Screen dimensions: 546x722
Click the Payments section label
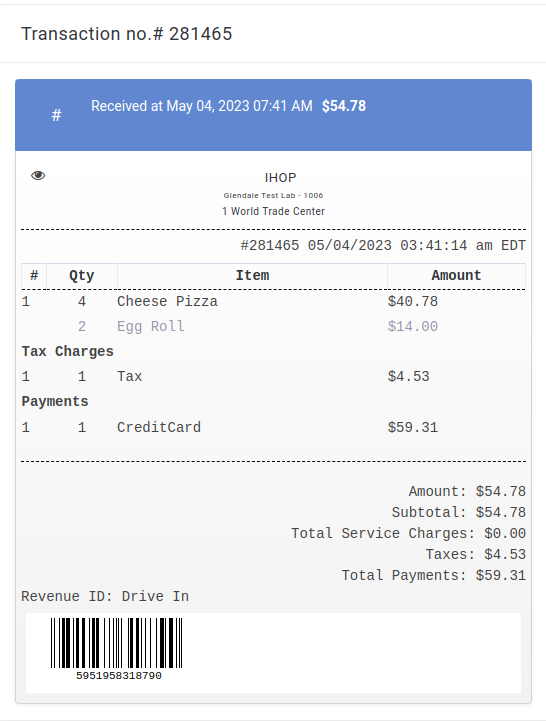pos(55,402)
